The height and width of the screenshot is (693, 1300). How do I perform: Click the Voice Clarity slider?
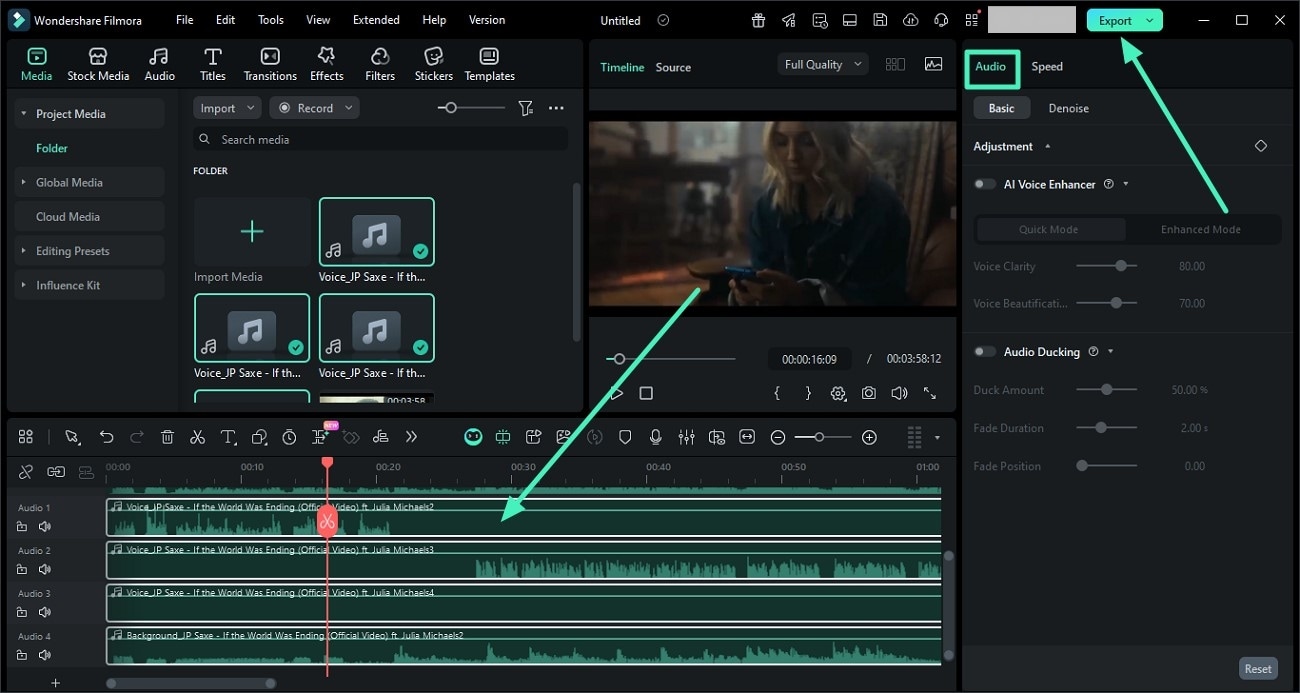(1107, 266)
